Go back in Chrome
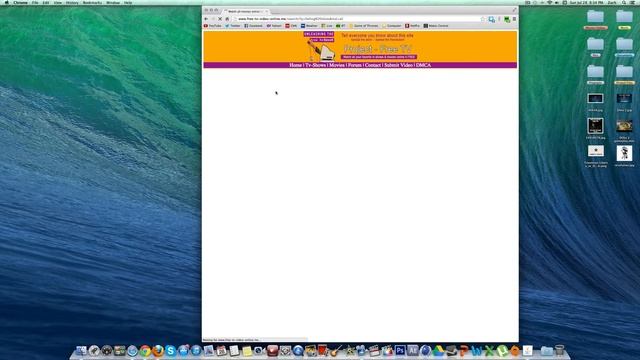Viewport: 640px width, 360px height. pos(206,19)
